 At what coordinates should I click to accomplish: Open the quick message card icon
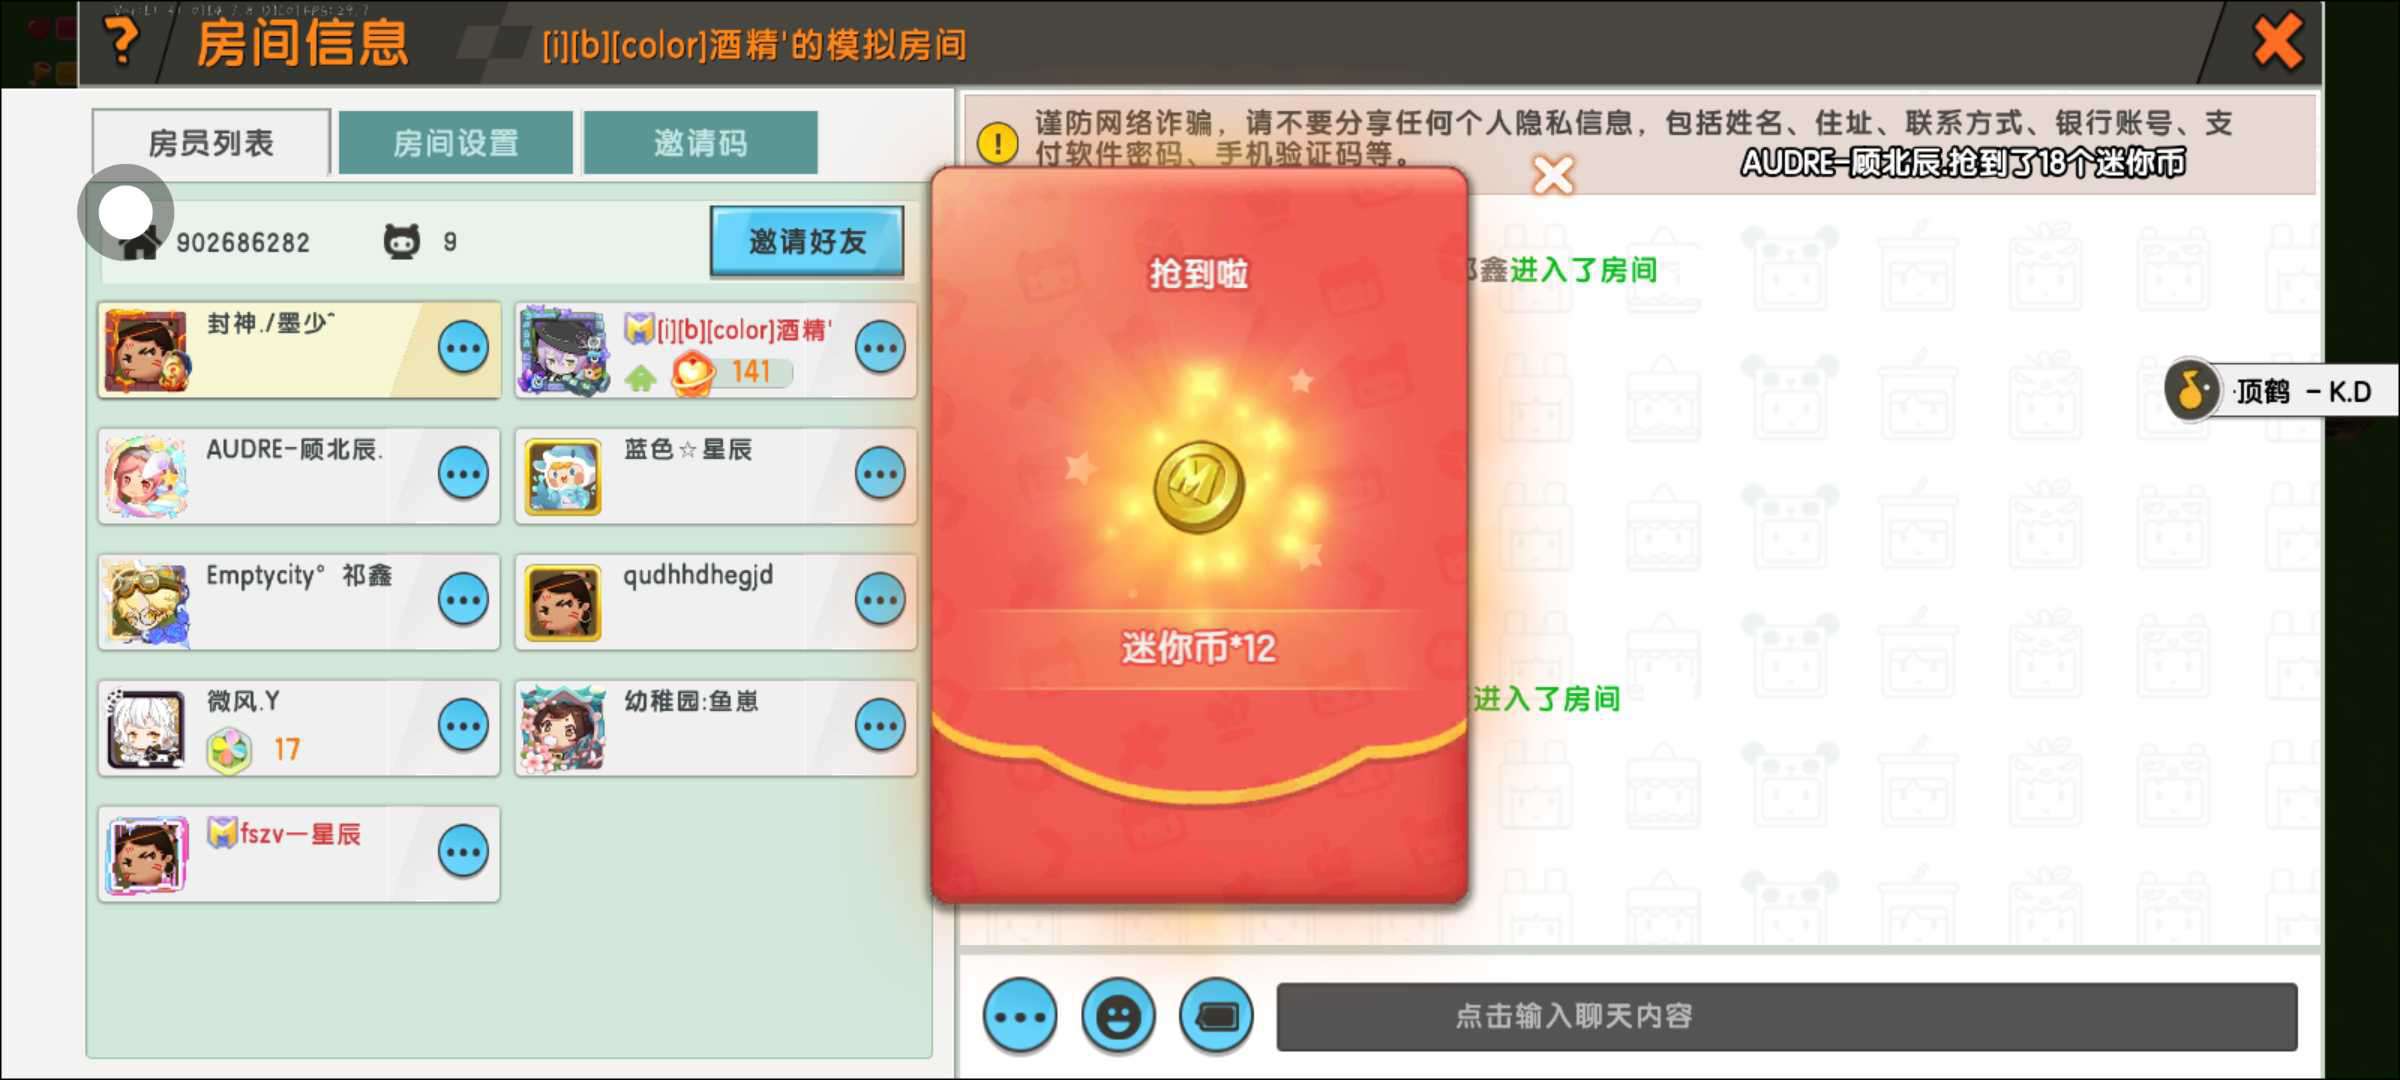coord(1216,1016)
